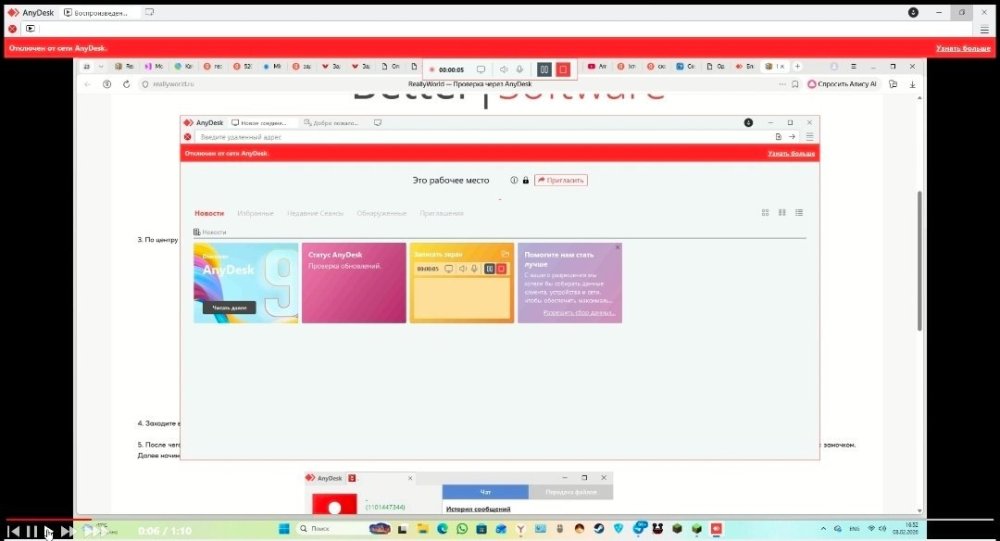The height and width of the screenshot is (541, 1000).
Task: Open Steam from the taskbar
Action: [x=599, y=529]
